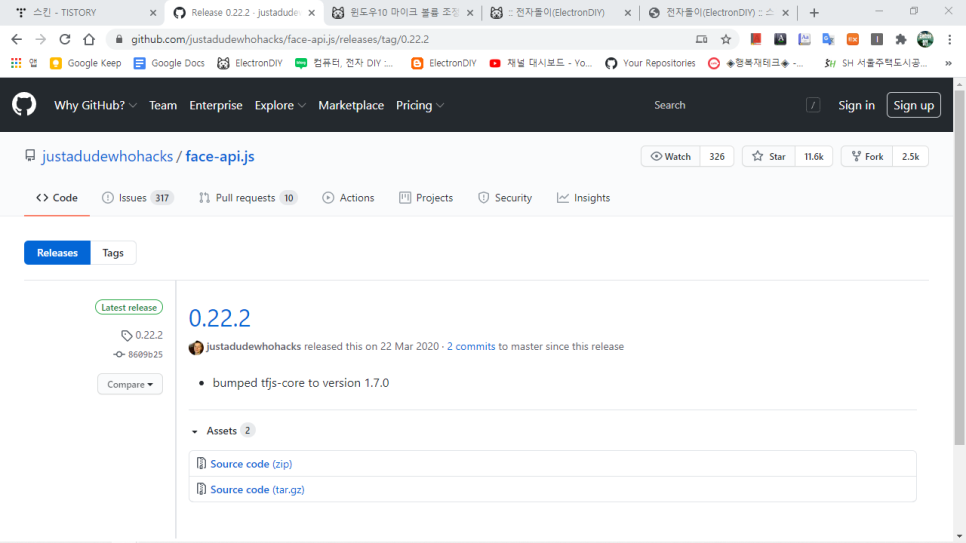The image size is (966, 543).
Task: Click the Enterprise nav link
Action: point(216,105)
